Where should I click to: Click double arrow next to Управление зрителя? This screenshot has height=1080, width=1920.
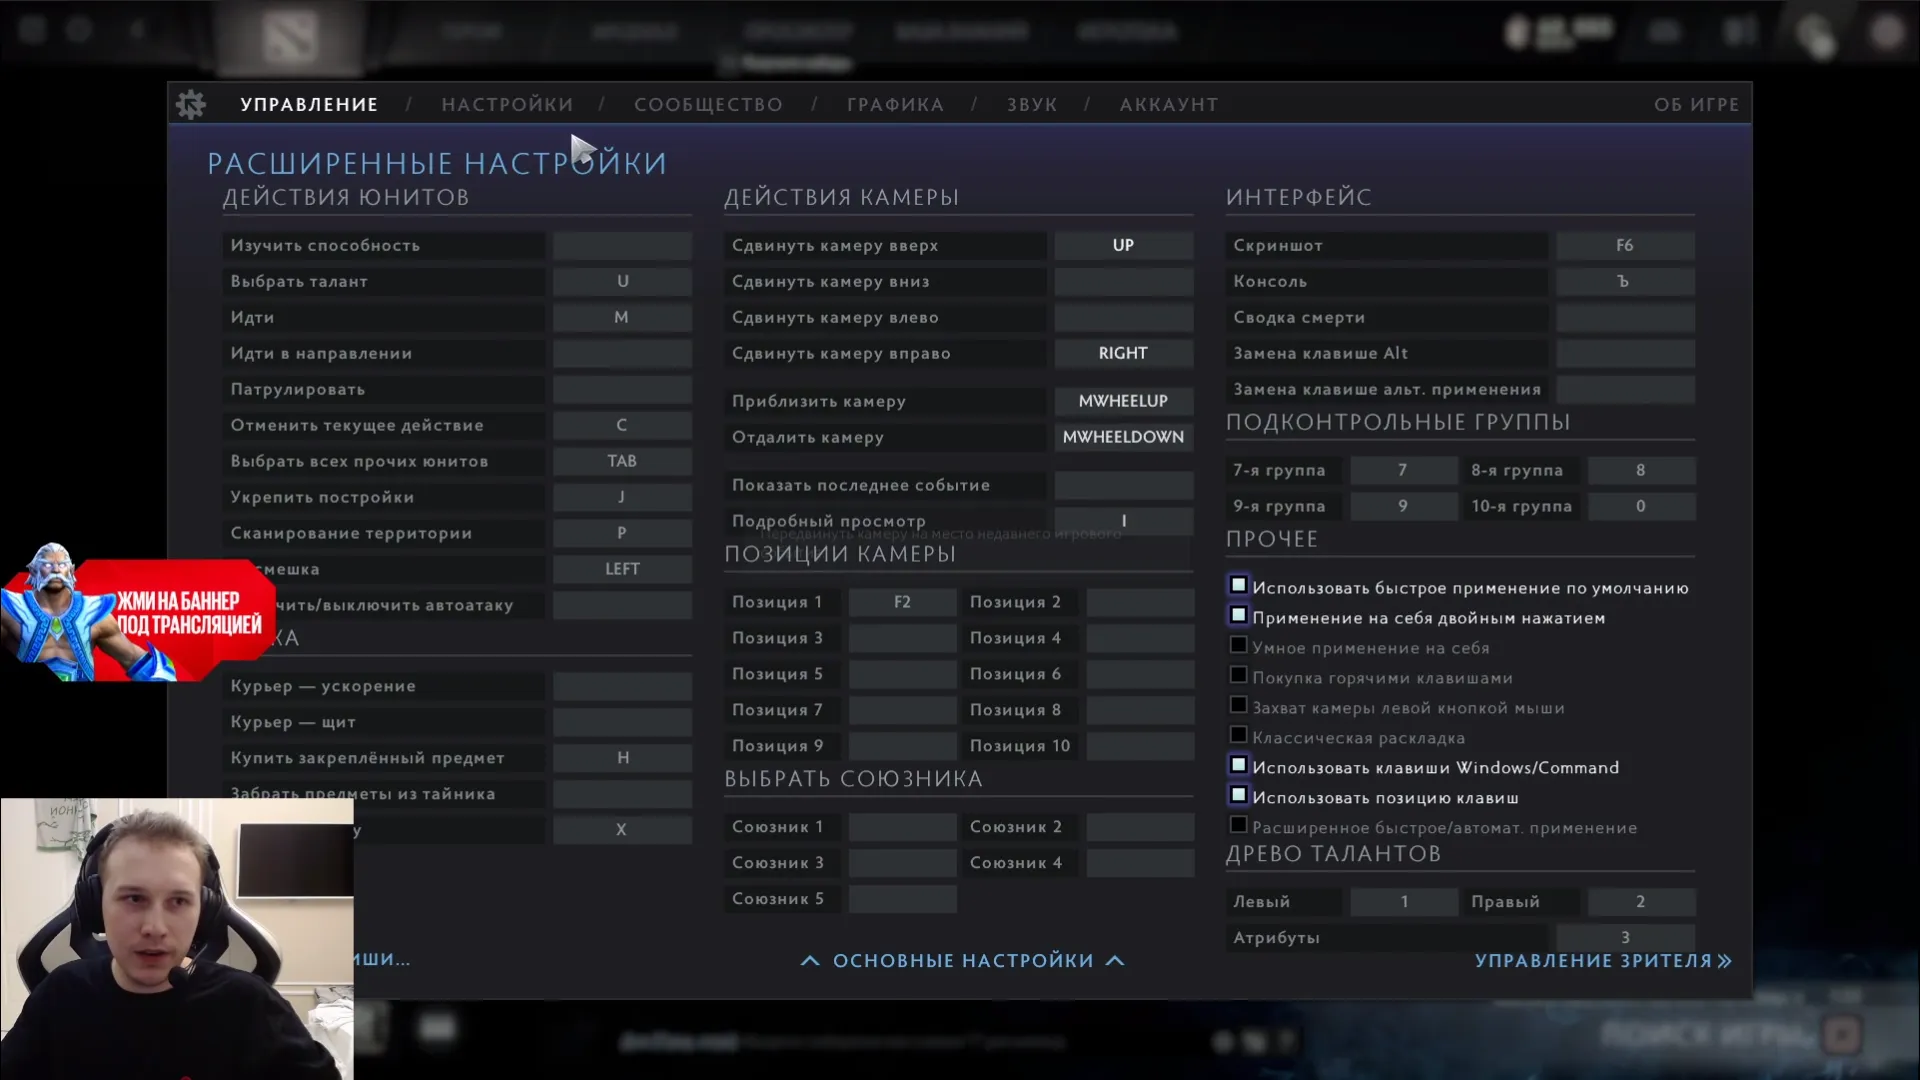pos(1725,961)
